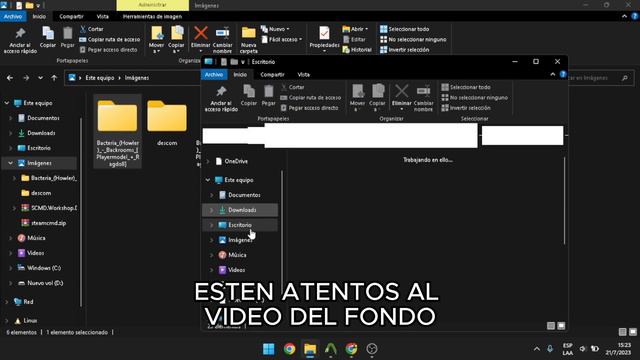Select Downloads in Escritorio window tree
Screen dimensions: 640x360
[240, 210]
